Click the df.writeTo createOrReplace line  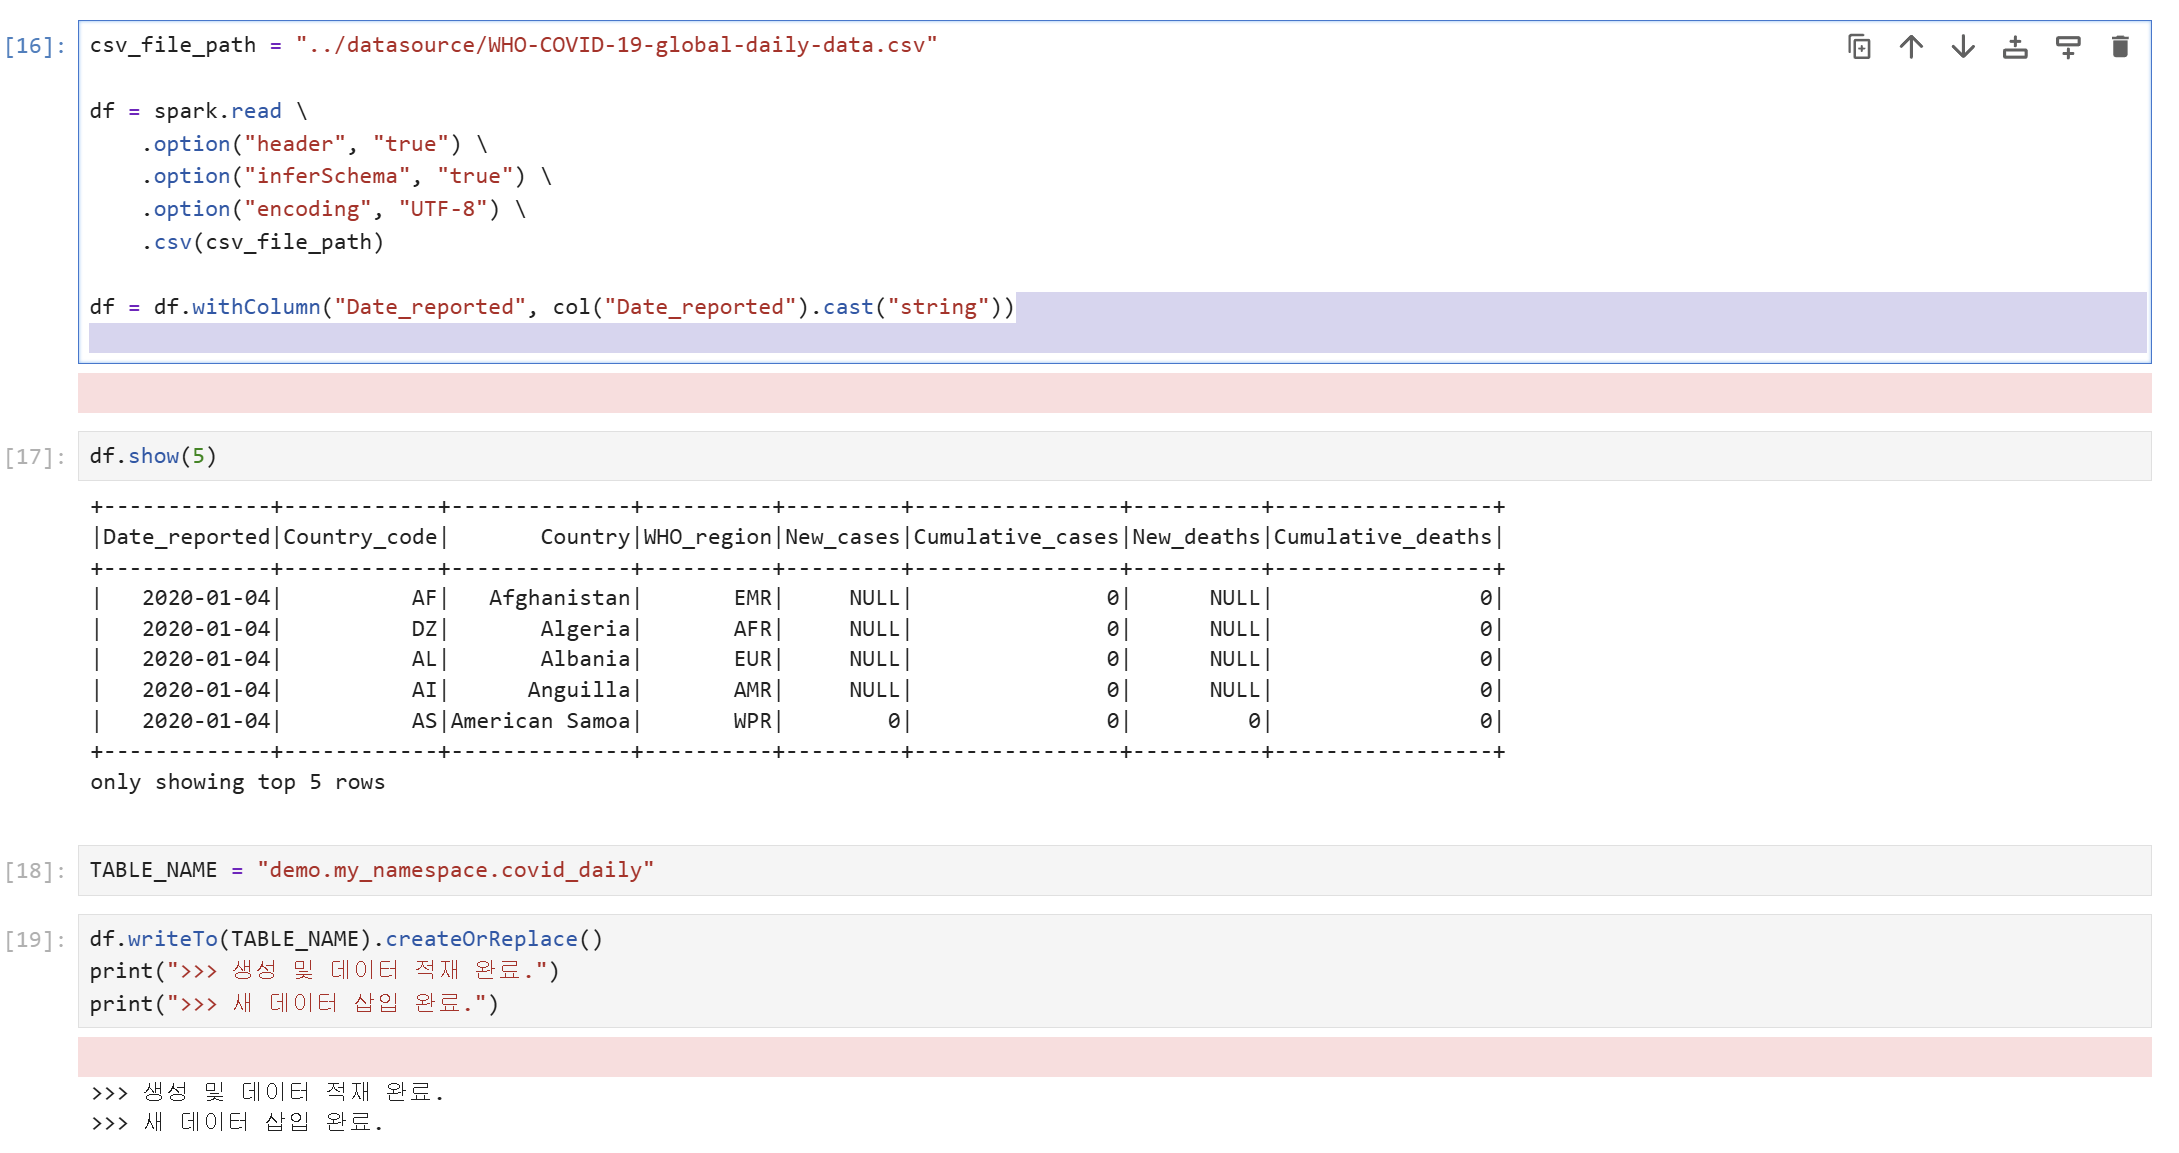pyautogui.click(x=346, y=939)
